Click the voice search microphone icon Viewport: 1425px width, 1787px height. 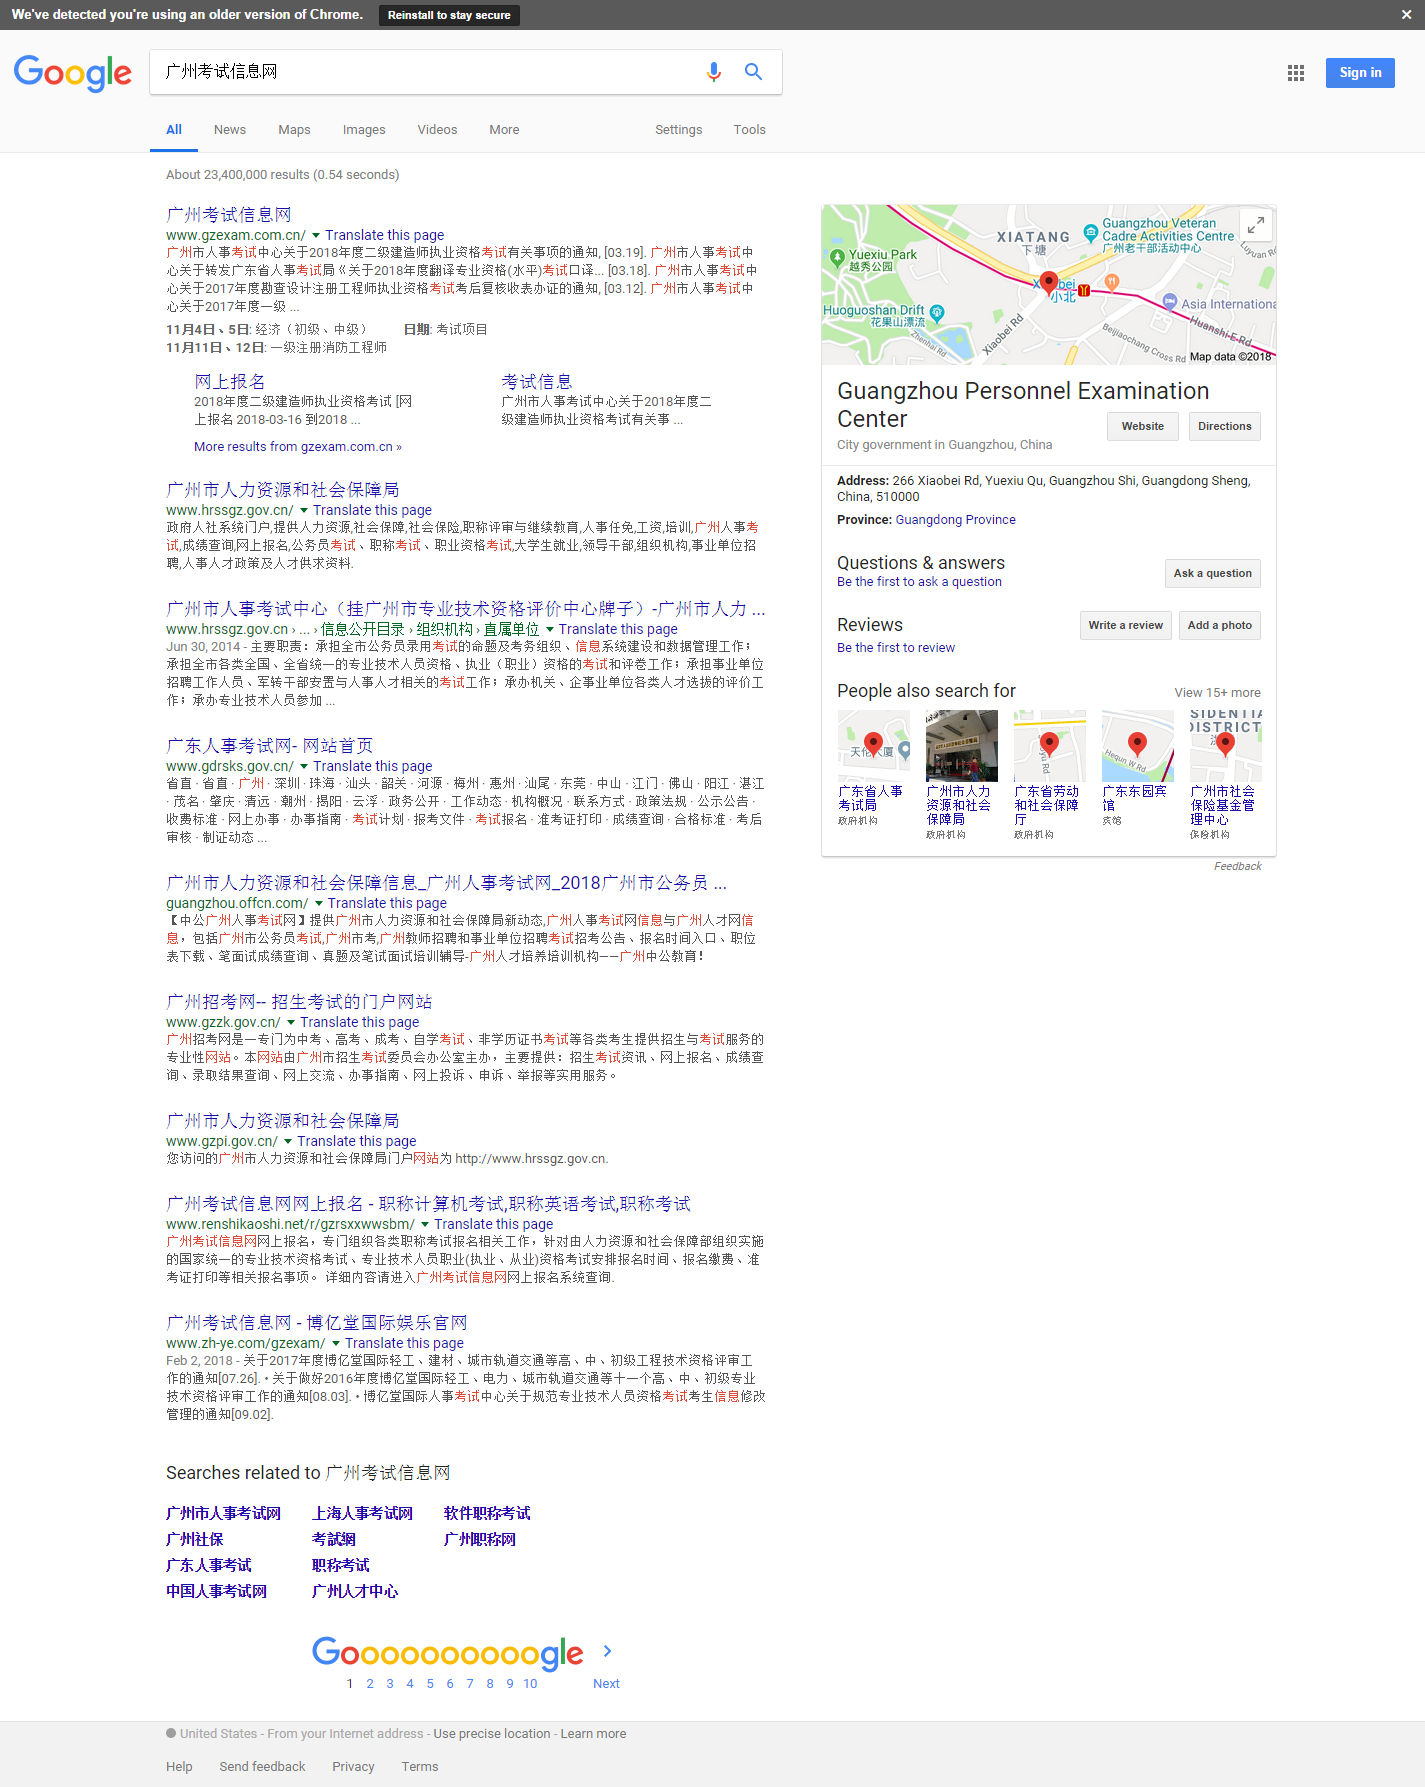[x=713, y=72]
